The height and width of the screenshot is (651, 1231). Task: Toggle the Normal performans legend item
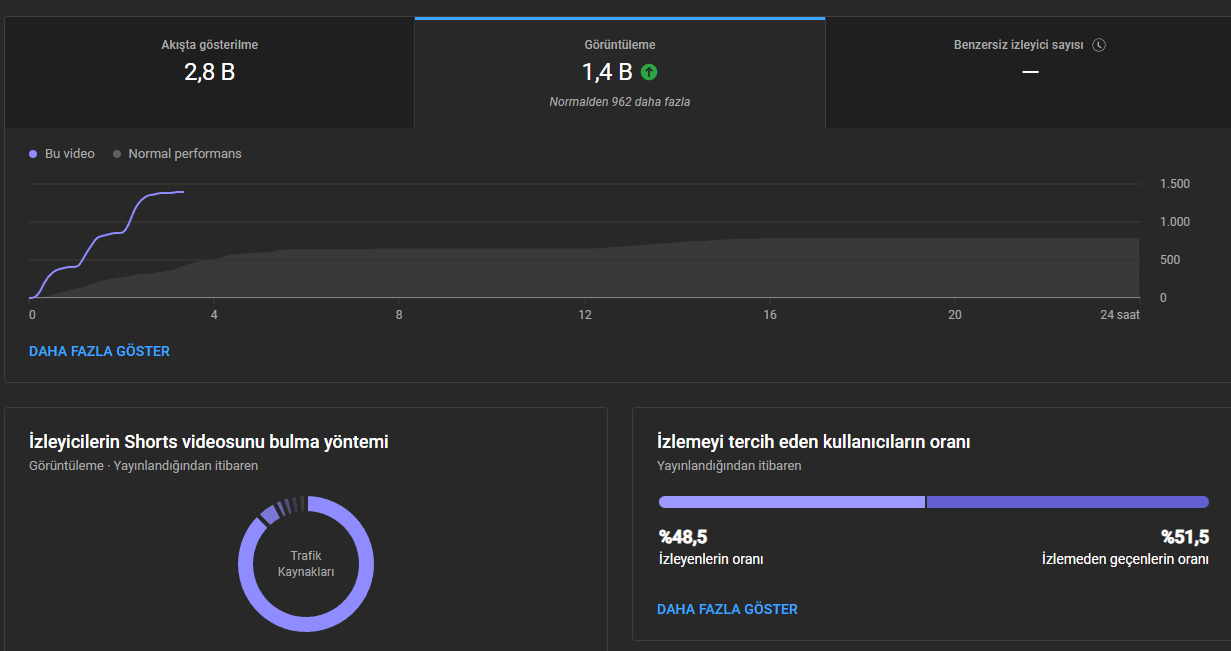pos(177,154)
